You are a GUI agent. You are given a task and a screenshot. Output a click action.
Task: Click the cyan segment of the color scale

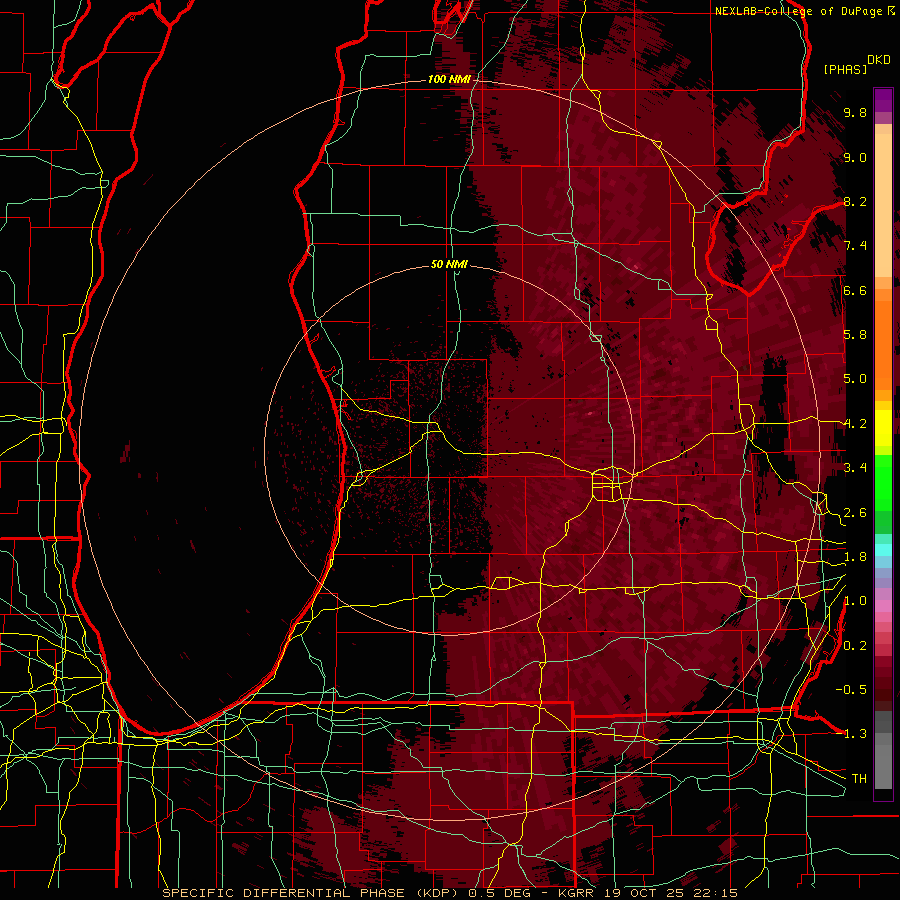point(883,549)
